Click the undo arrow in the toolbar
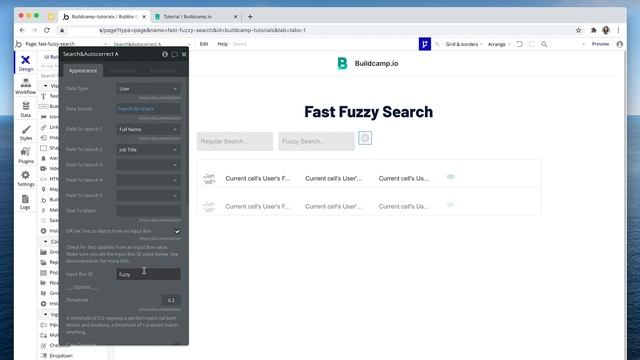 tap(520, 44)
